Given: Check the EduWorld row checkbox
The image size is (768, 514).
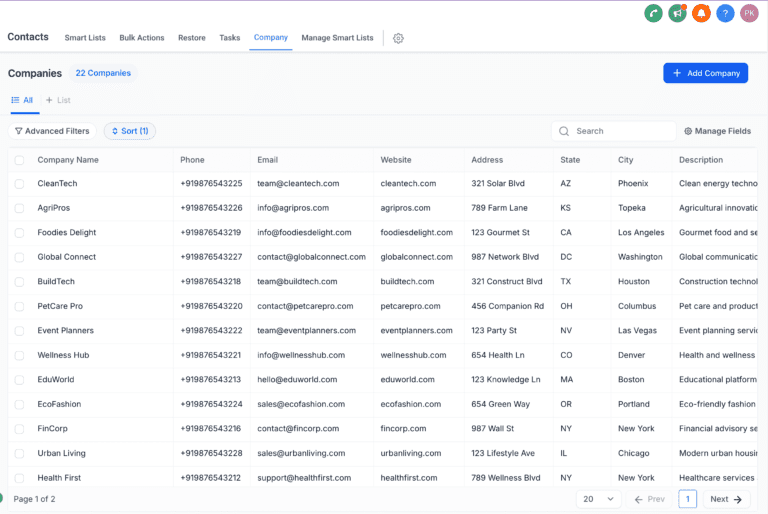Looking at the screenshot, I should coord(19,380).
